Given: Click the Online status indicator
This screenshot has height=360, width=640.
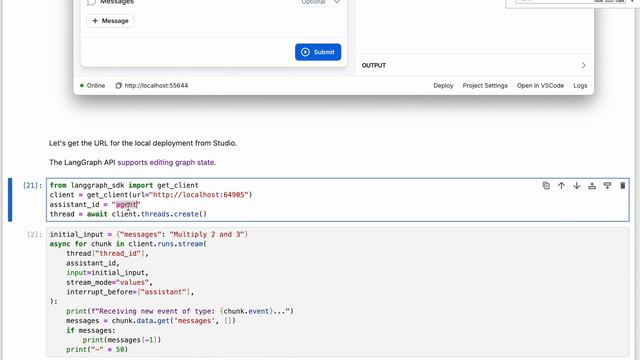Looking at the screenshot, I should click(x=93, y=86).
